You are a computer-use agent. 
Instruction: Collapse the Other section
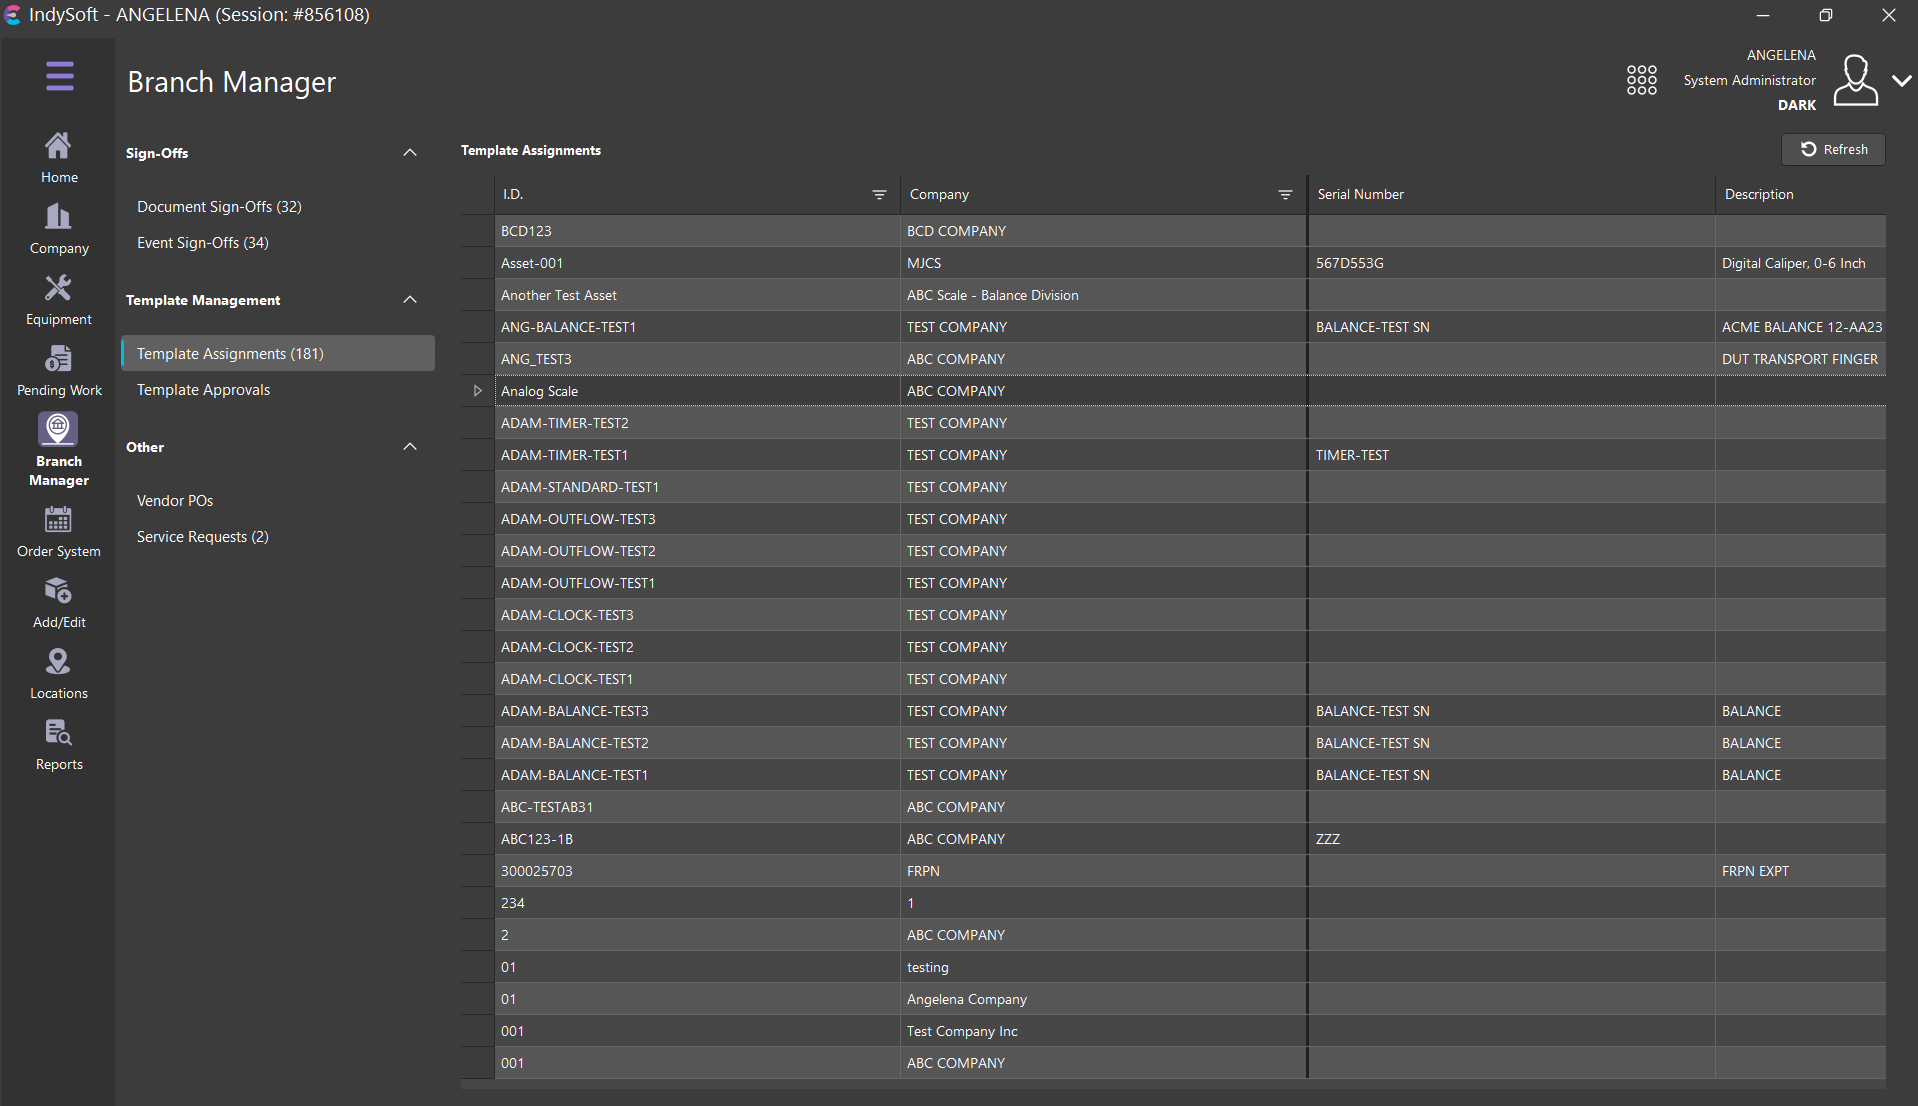point(409,447)
